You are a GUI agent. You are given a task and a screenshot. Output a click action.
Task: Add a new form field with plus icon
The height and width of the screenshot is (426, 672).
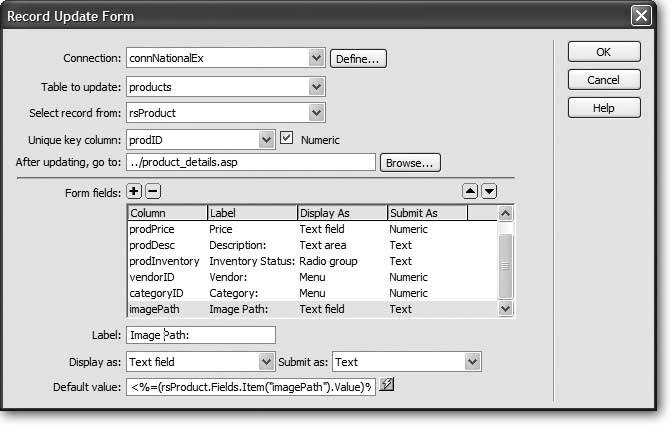tap(135, 191)
